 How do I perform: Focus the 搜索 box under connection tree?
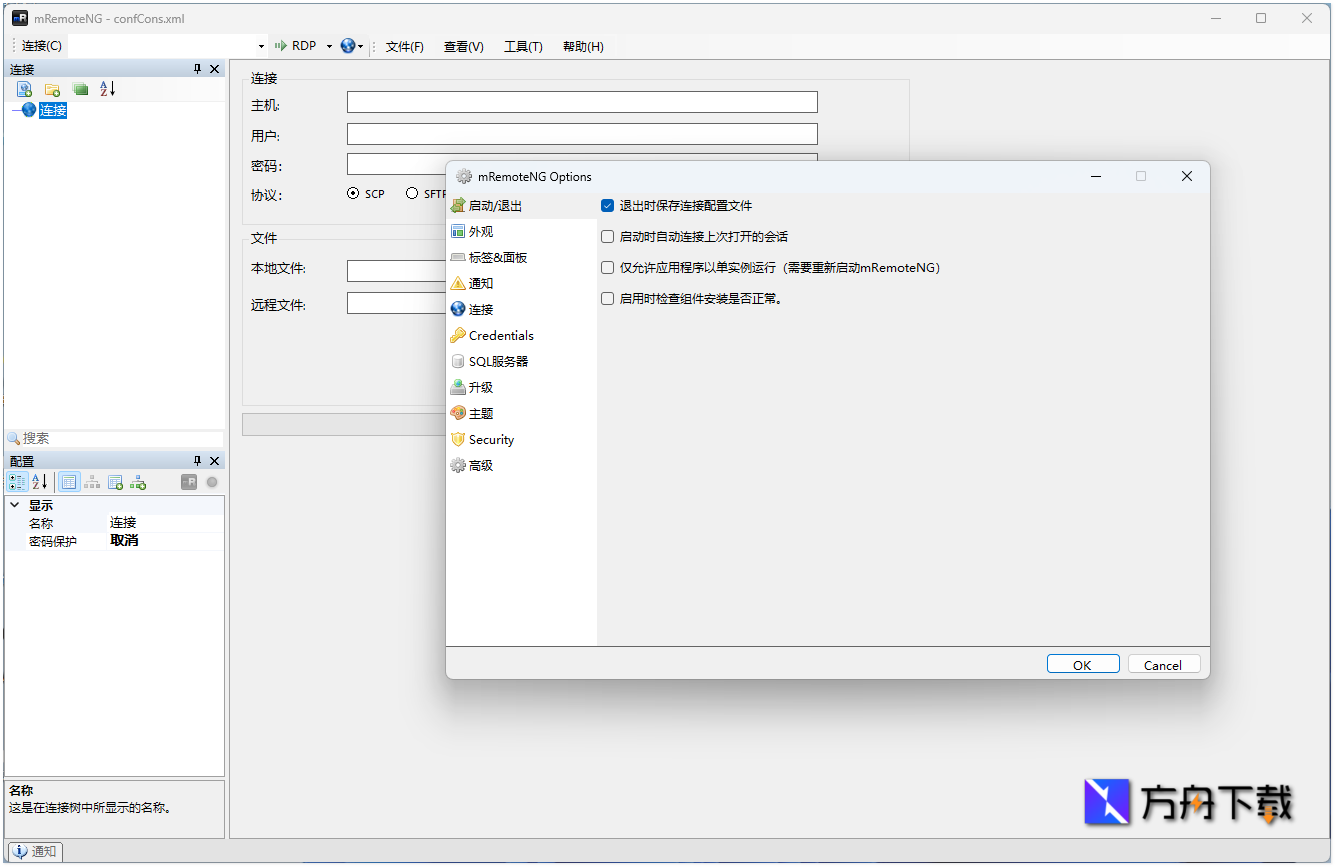(114, 439)
